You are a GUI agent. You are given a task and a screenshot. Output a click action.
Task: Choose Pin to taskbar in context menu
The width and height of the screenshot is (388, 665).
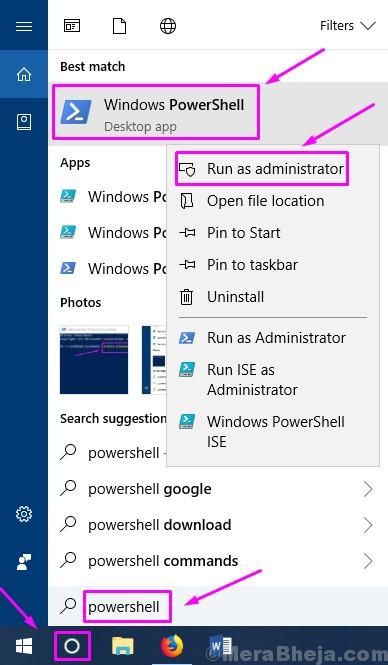tap(273, 265)
